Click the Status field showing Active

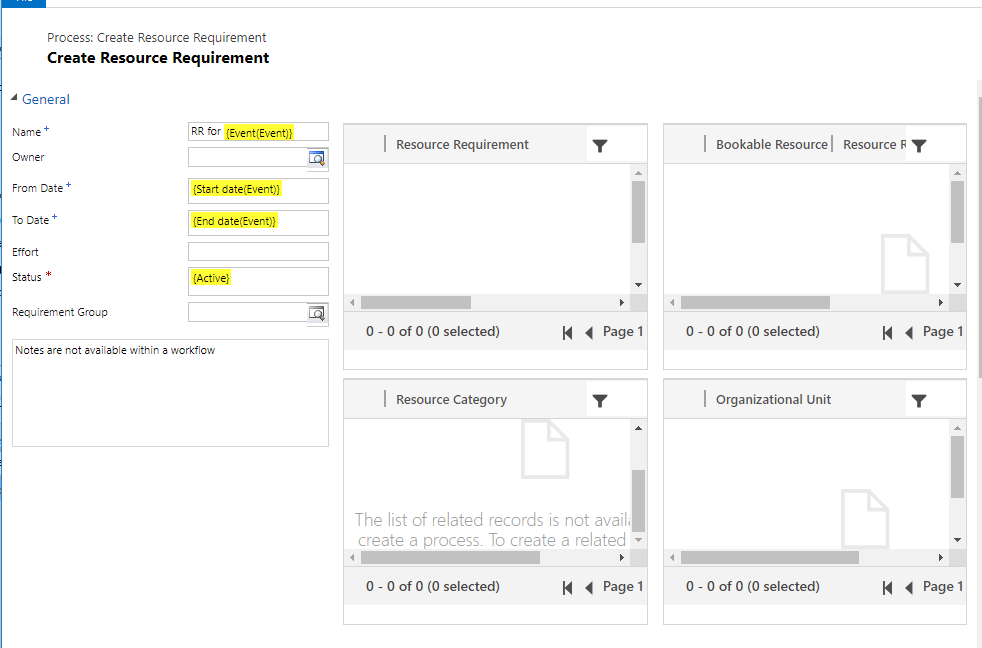(x=258, y=280)
